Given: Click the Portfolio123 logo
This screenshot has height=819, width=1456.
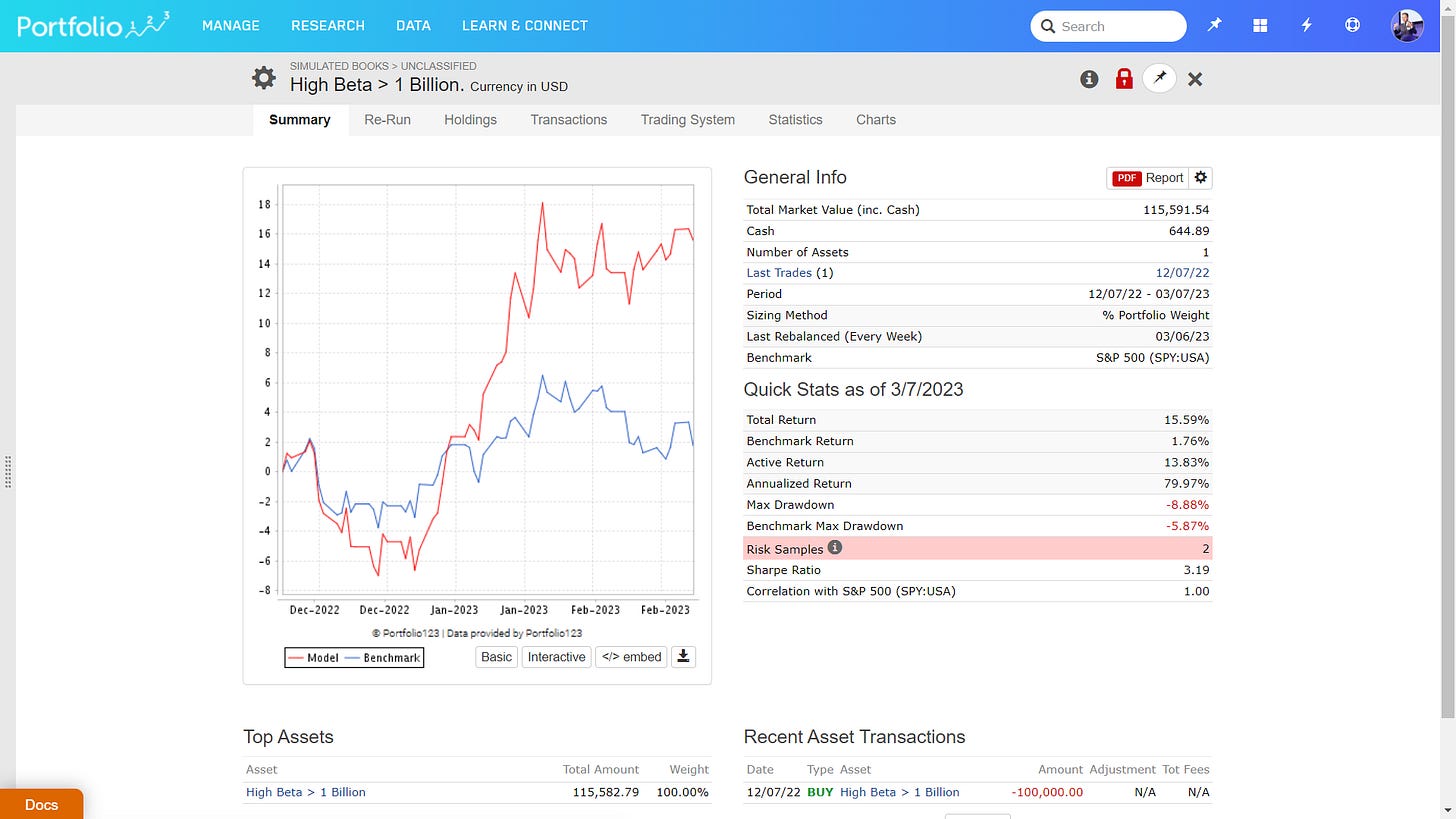Looking at the screenshot, I should coord(93,25).
